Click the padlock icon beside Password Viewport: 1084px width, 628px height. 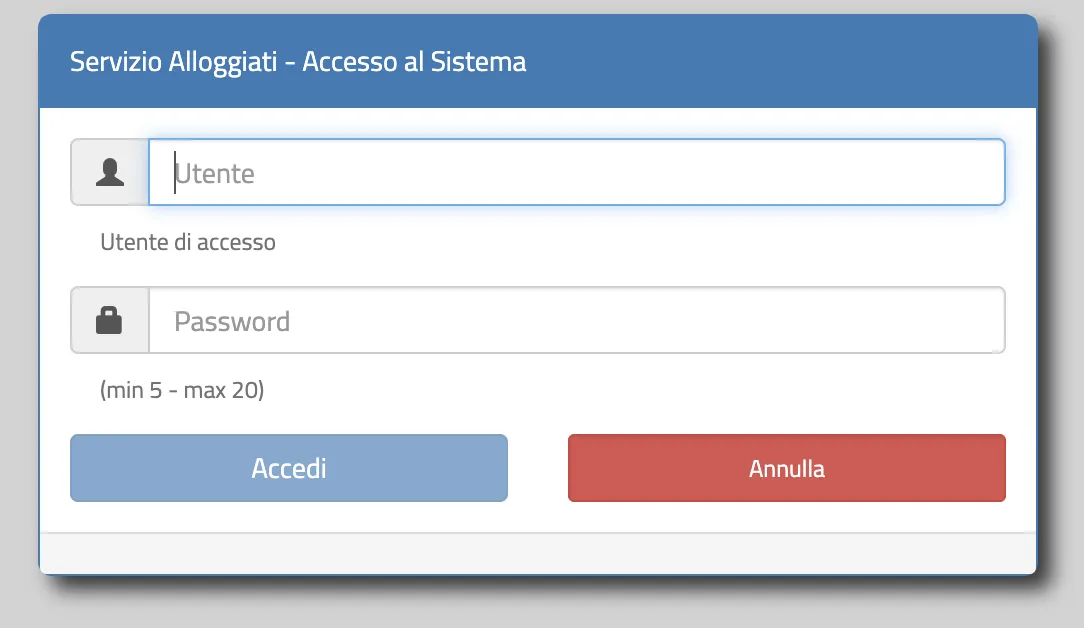click(109, 321)
